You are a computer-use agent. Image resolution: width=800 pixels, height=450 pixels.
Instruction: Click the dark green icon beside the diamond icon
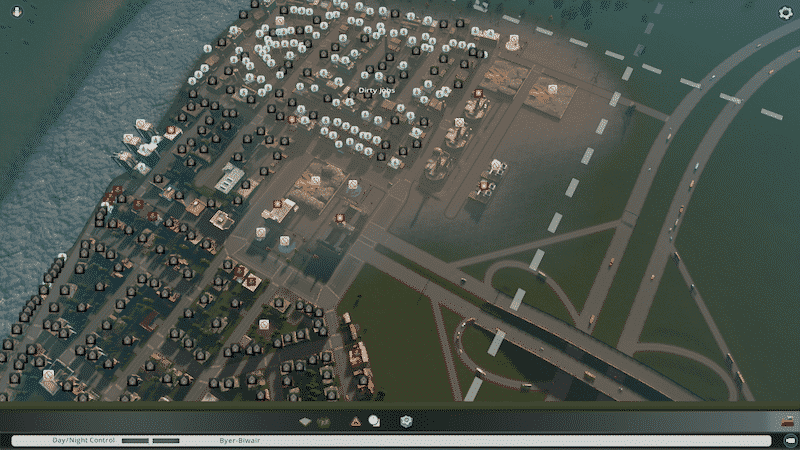pos(323,422)
